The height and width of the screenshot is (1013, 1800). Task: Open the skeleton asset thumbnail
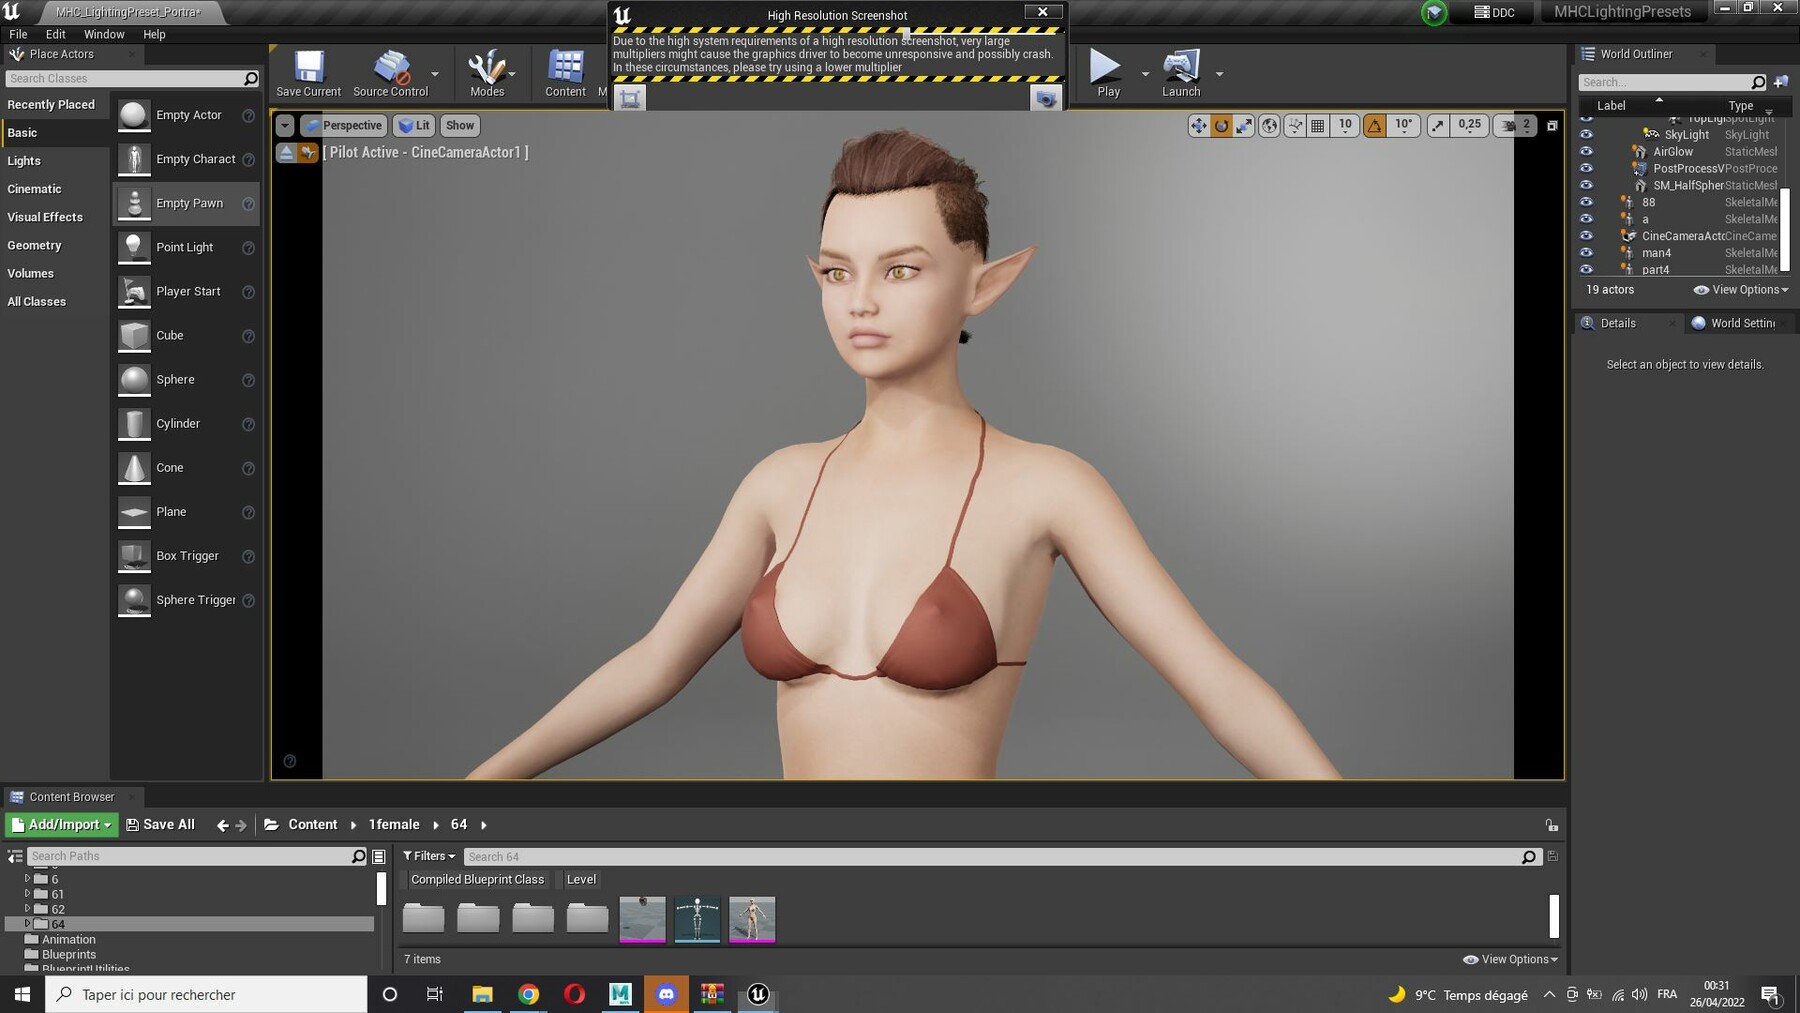point(697,919)
